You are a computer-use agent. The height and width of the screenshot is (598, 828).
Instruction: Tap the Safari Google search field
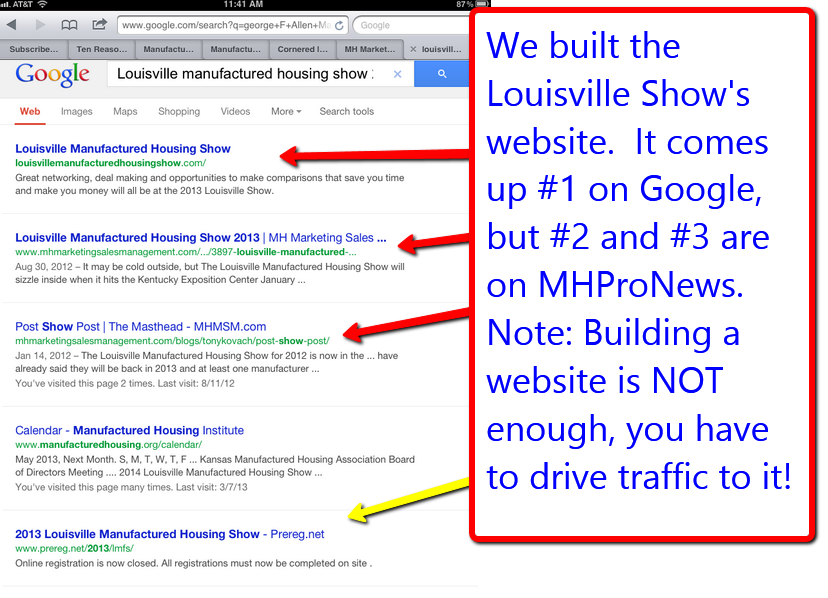[412, 25]
